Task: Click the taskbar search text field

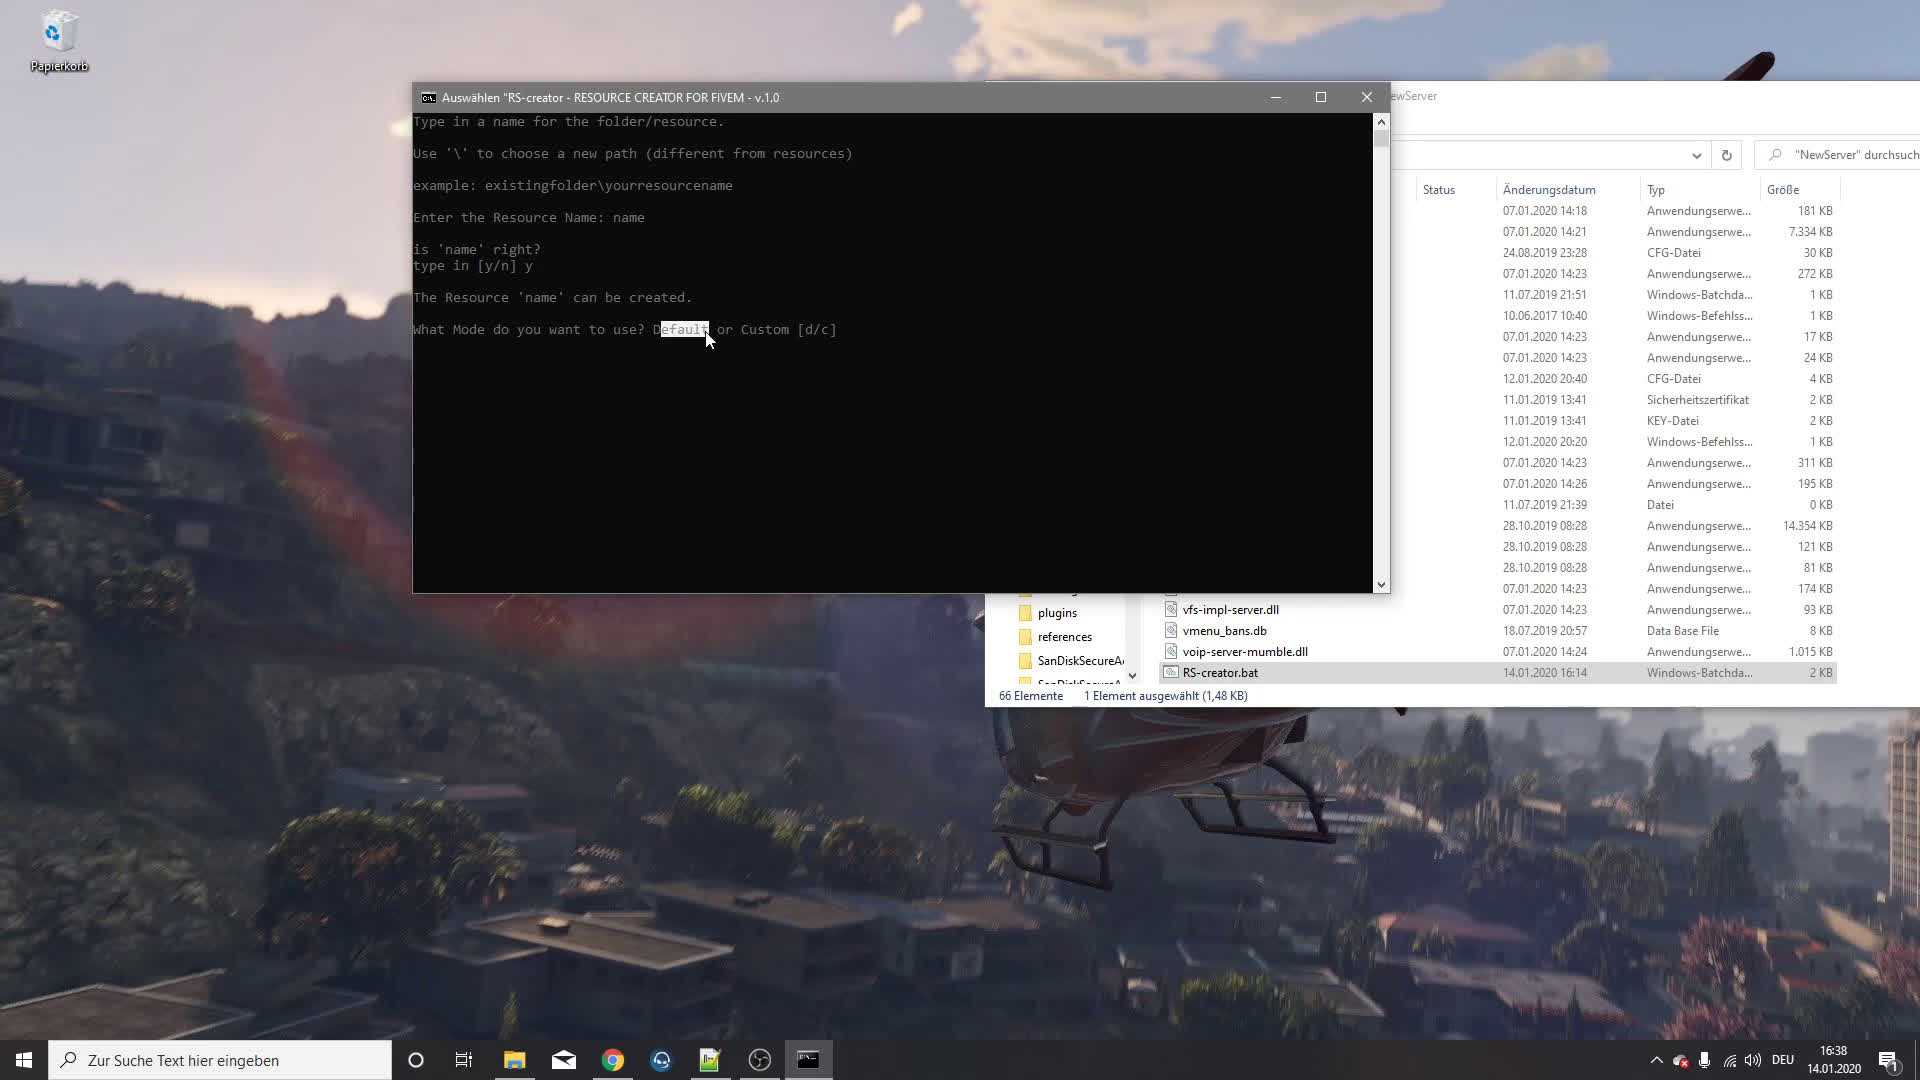Action: pos(220,1060)
